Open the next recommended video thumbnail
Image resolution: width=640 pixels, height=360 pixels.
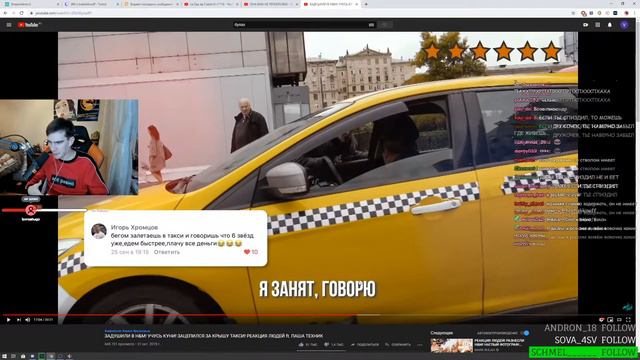(x=451, y=345)
